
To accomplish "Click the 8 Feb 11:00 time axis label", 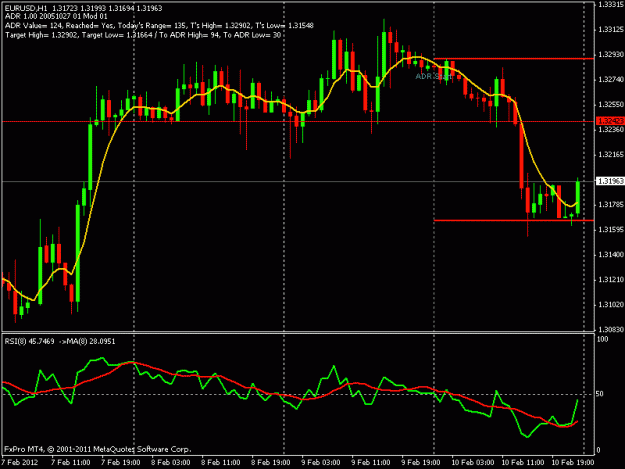I will pos(220,462).
